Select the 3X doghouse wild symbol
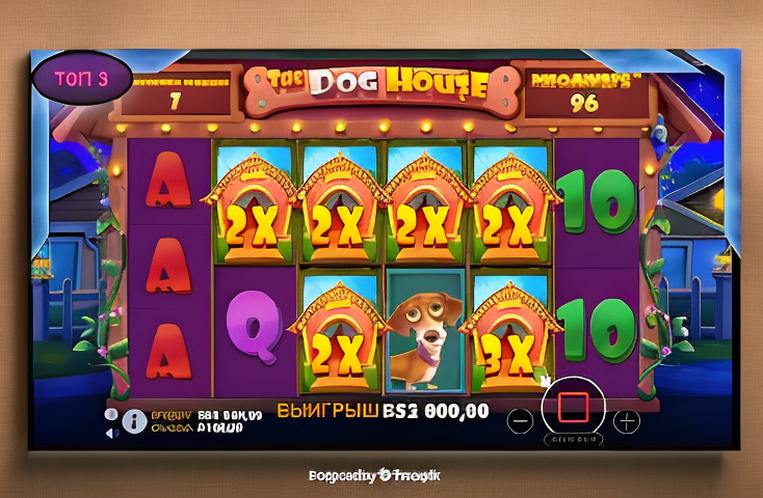This screenshot has width=763, height=498. [509, 333]
